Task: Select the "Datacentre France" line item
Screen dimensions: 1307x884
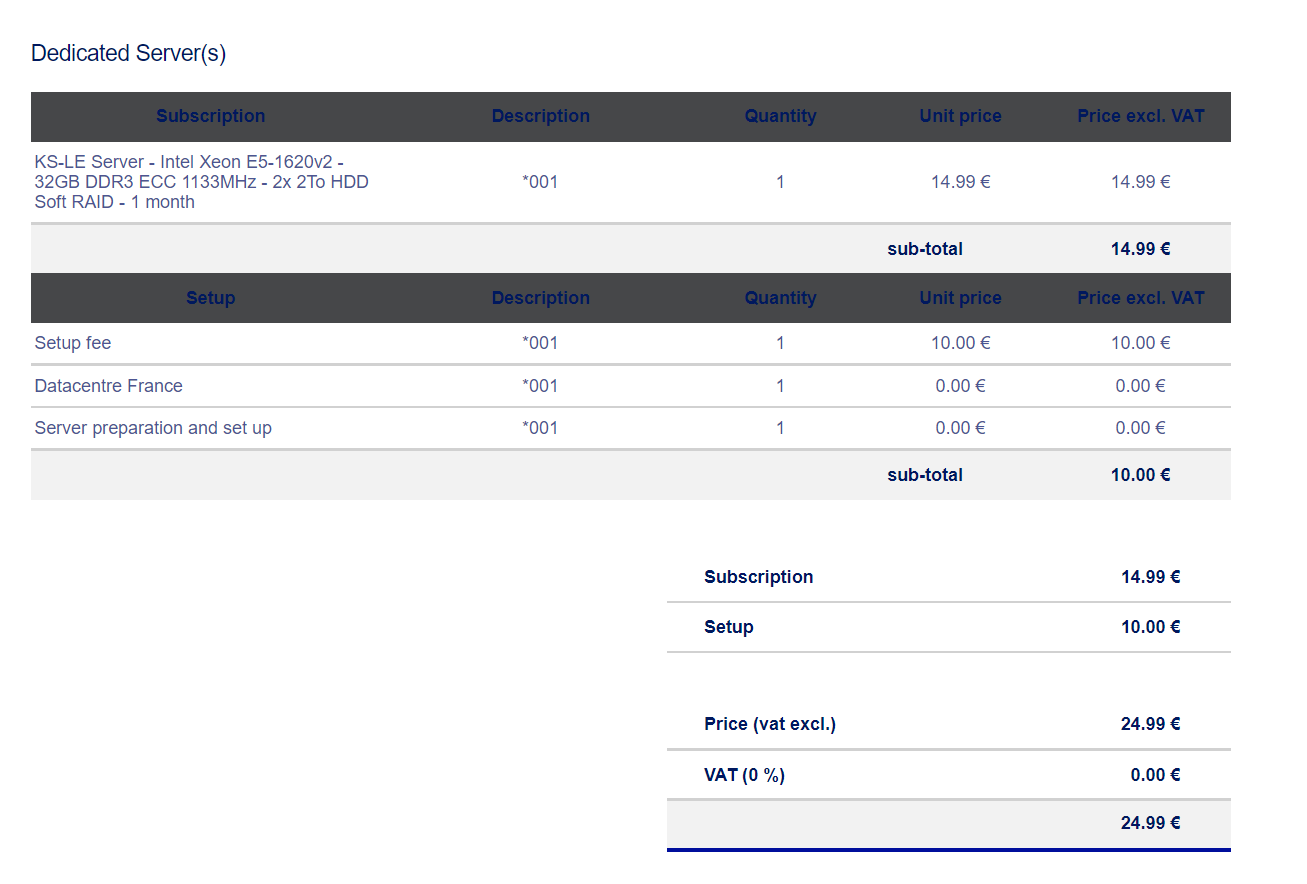Action: pos(109,386)
